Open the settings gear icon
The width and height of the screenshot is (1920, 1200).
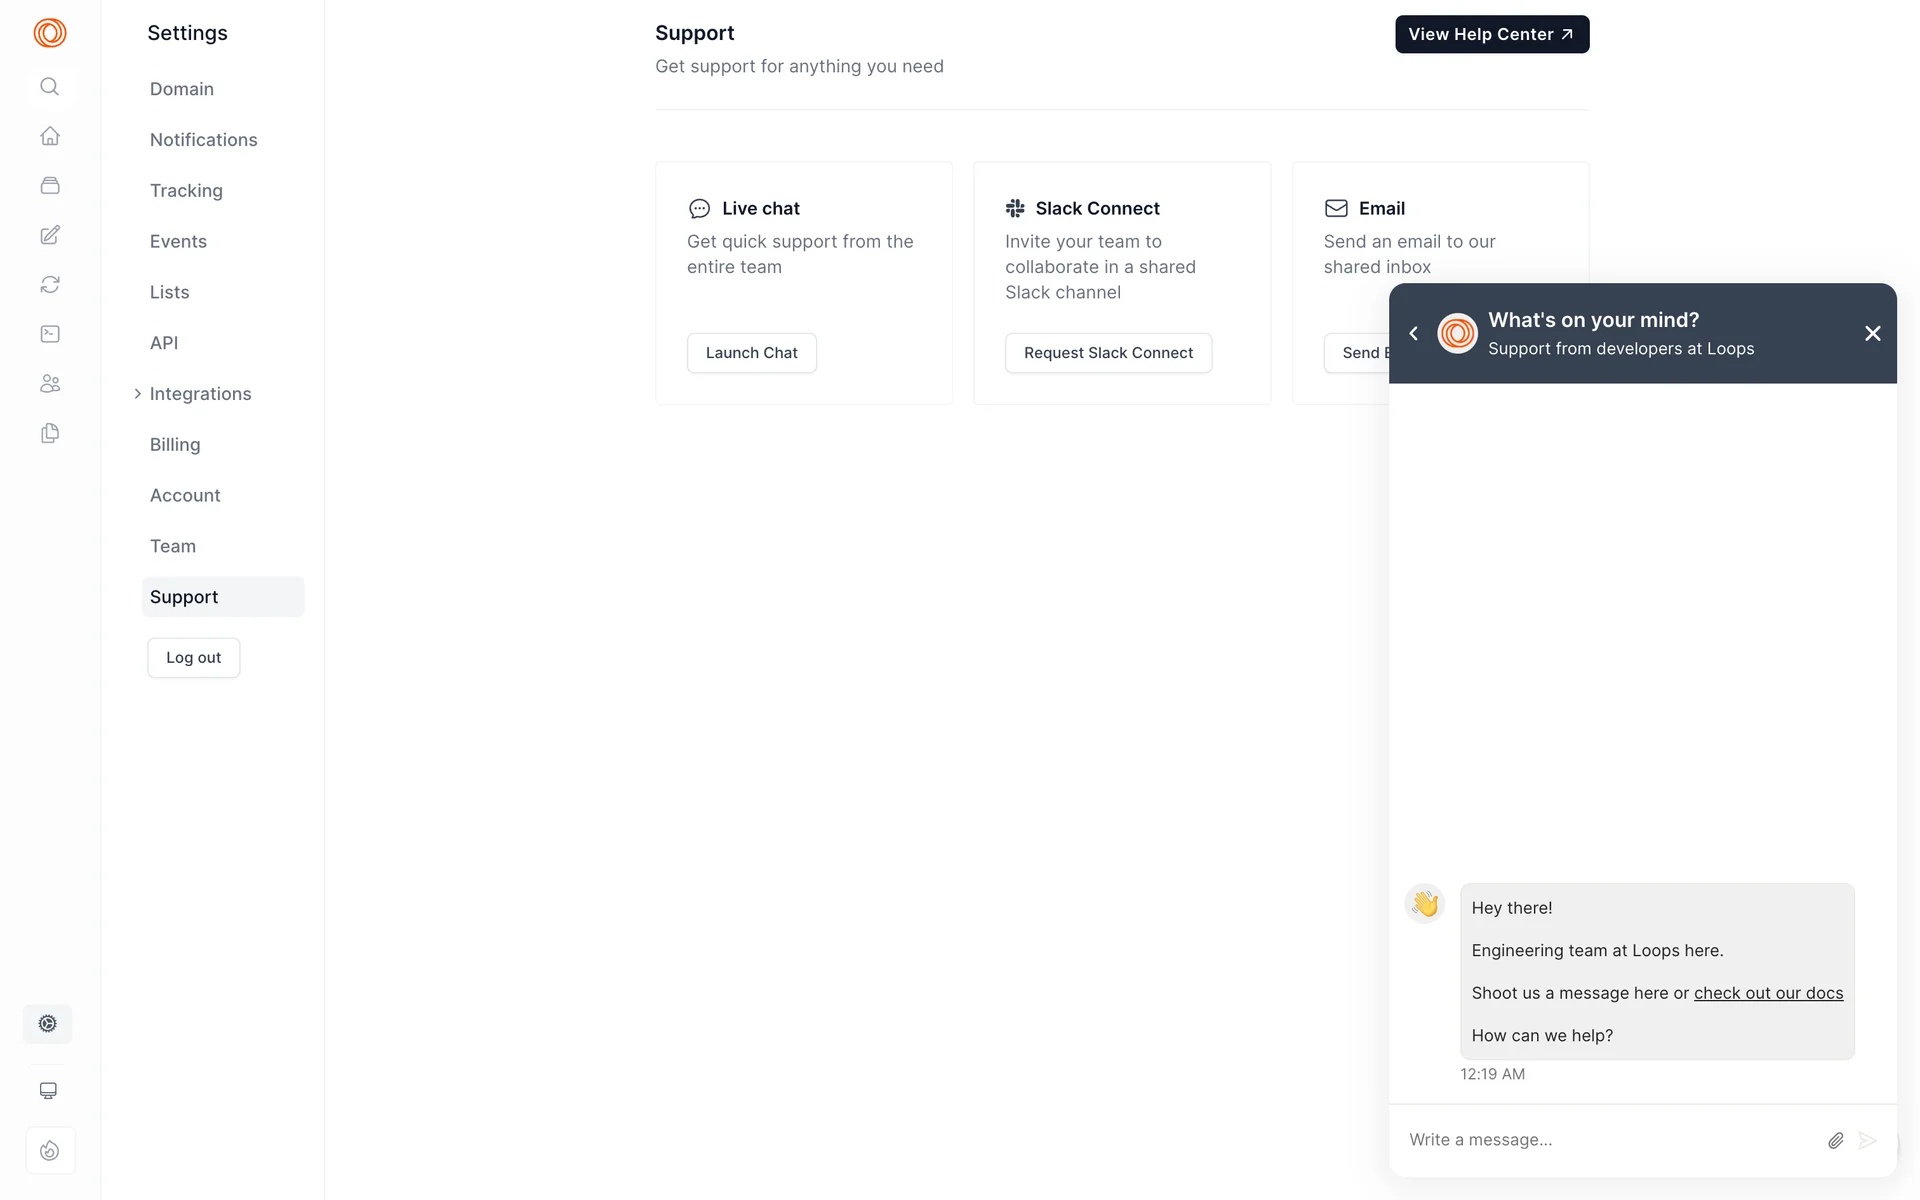(x=47, y=1024)
